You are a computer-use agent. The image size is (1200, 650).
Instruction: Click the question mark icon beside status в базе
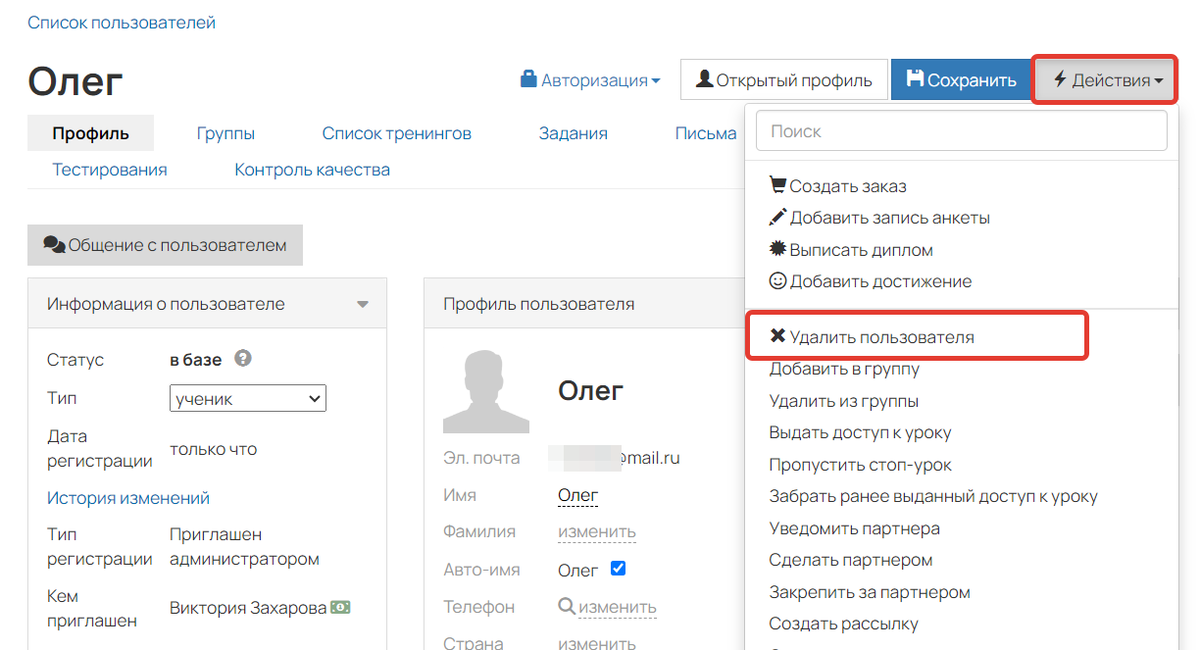(242, 359)
